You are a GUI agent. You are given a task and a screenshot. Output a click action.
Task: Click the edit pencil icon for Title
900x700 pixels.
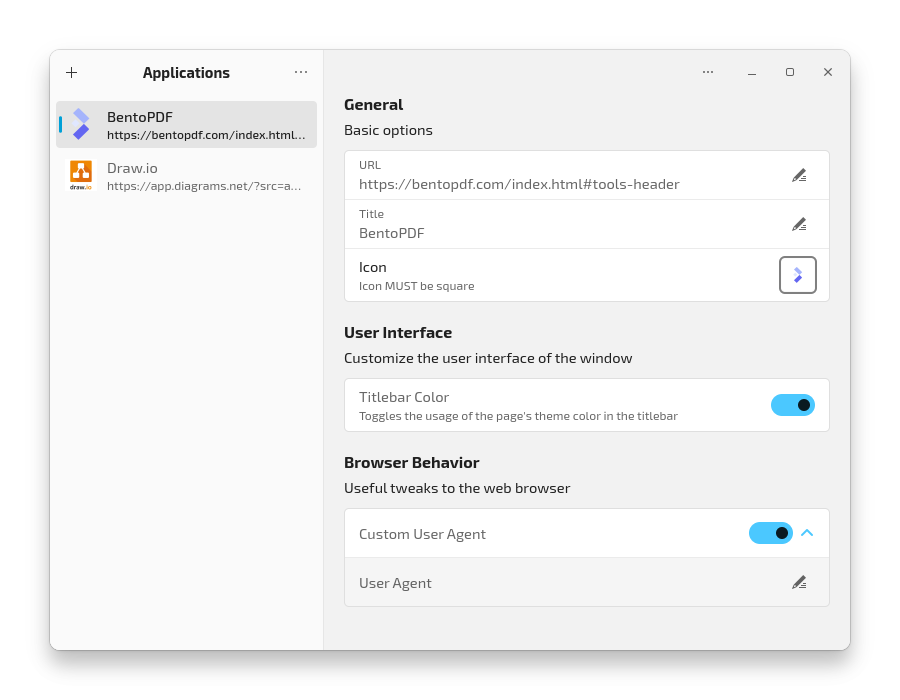point(798,224)
